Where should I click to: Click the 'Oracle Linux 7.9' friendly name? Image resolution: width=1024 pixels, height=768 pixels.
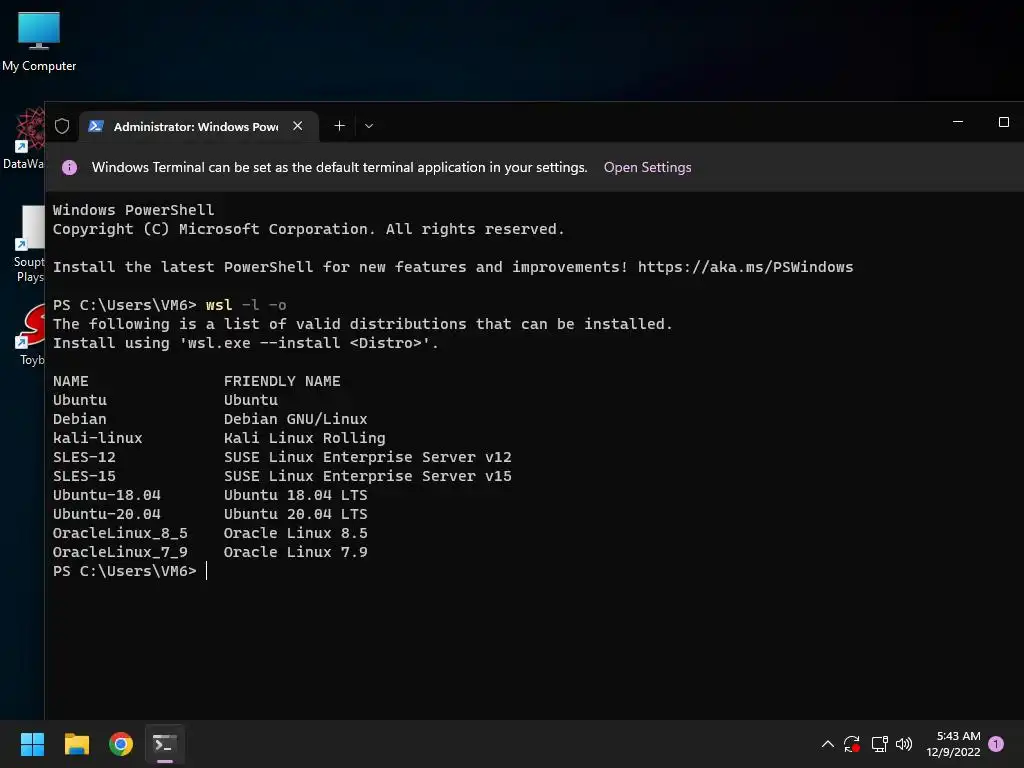(295, 552)
